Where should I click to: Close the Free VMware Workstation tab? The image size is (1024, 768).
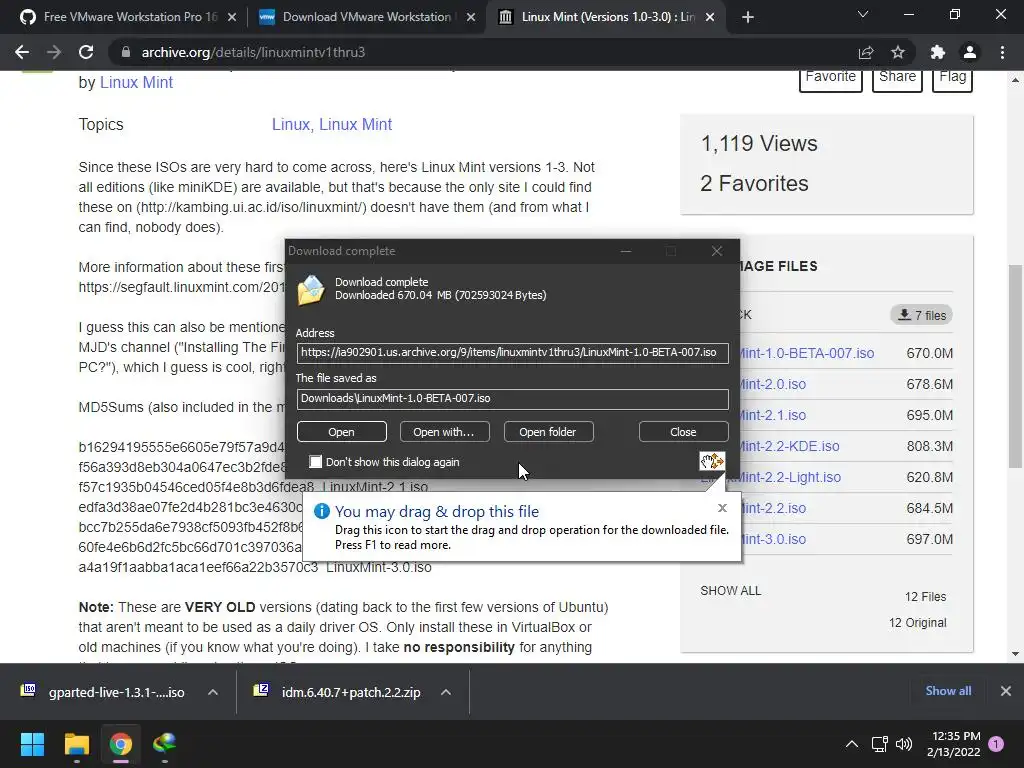point(232,17)
